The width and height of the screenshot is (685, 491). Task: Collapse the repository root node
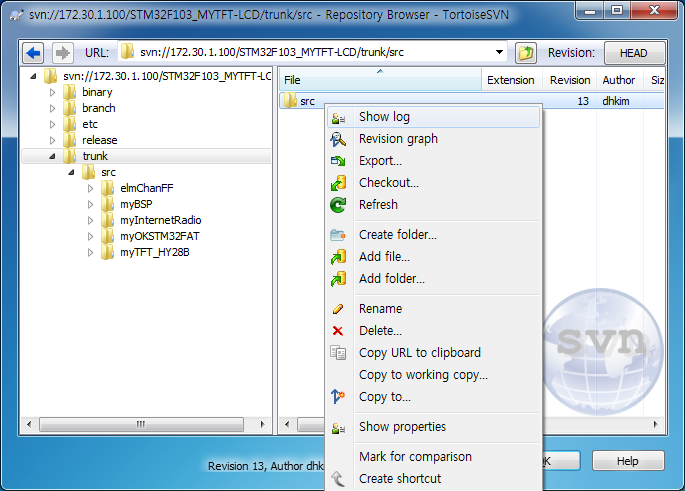click(34, 76)
